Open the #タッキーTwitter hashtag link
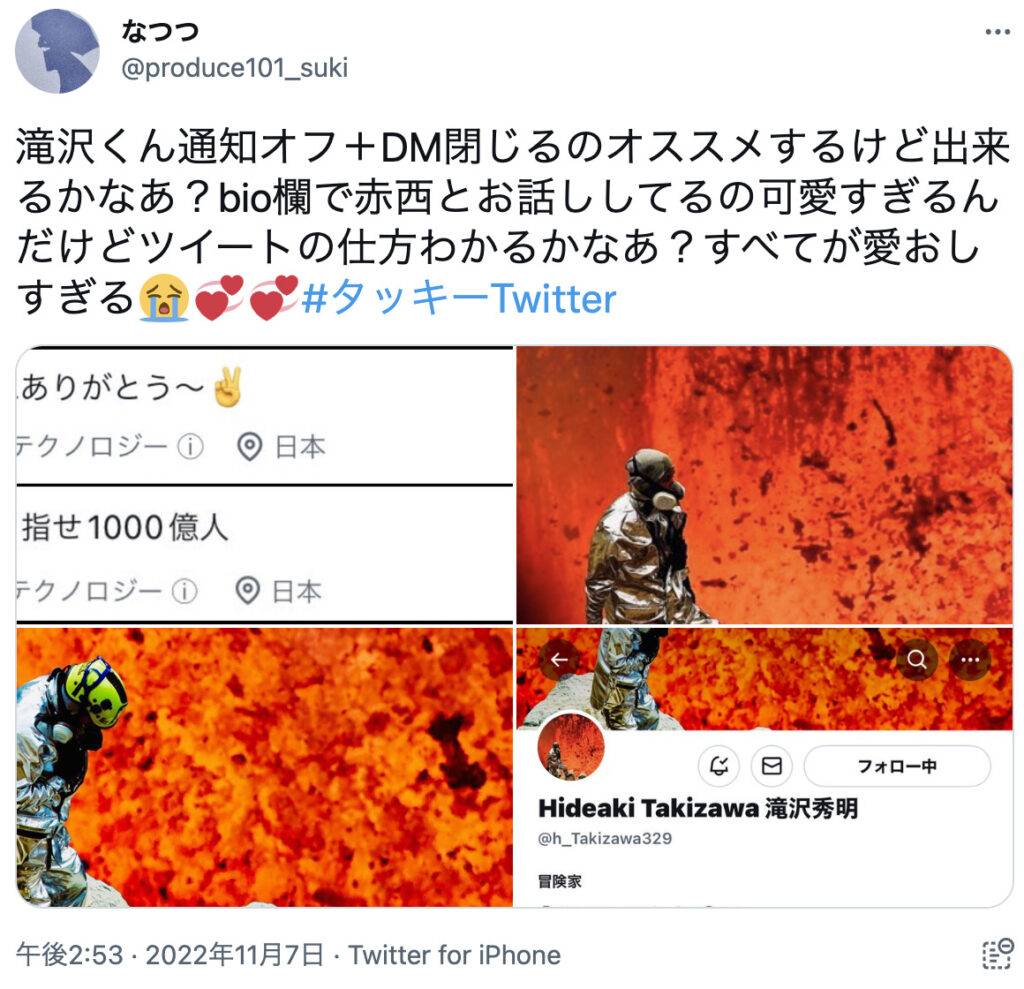The image size is (1024, 989). [x=459, y=299]
